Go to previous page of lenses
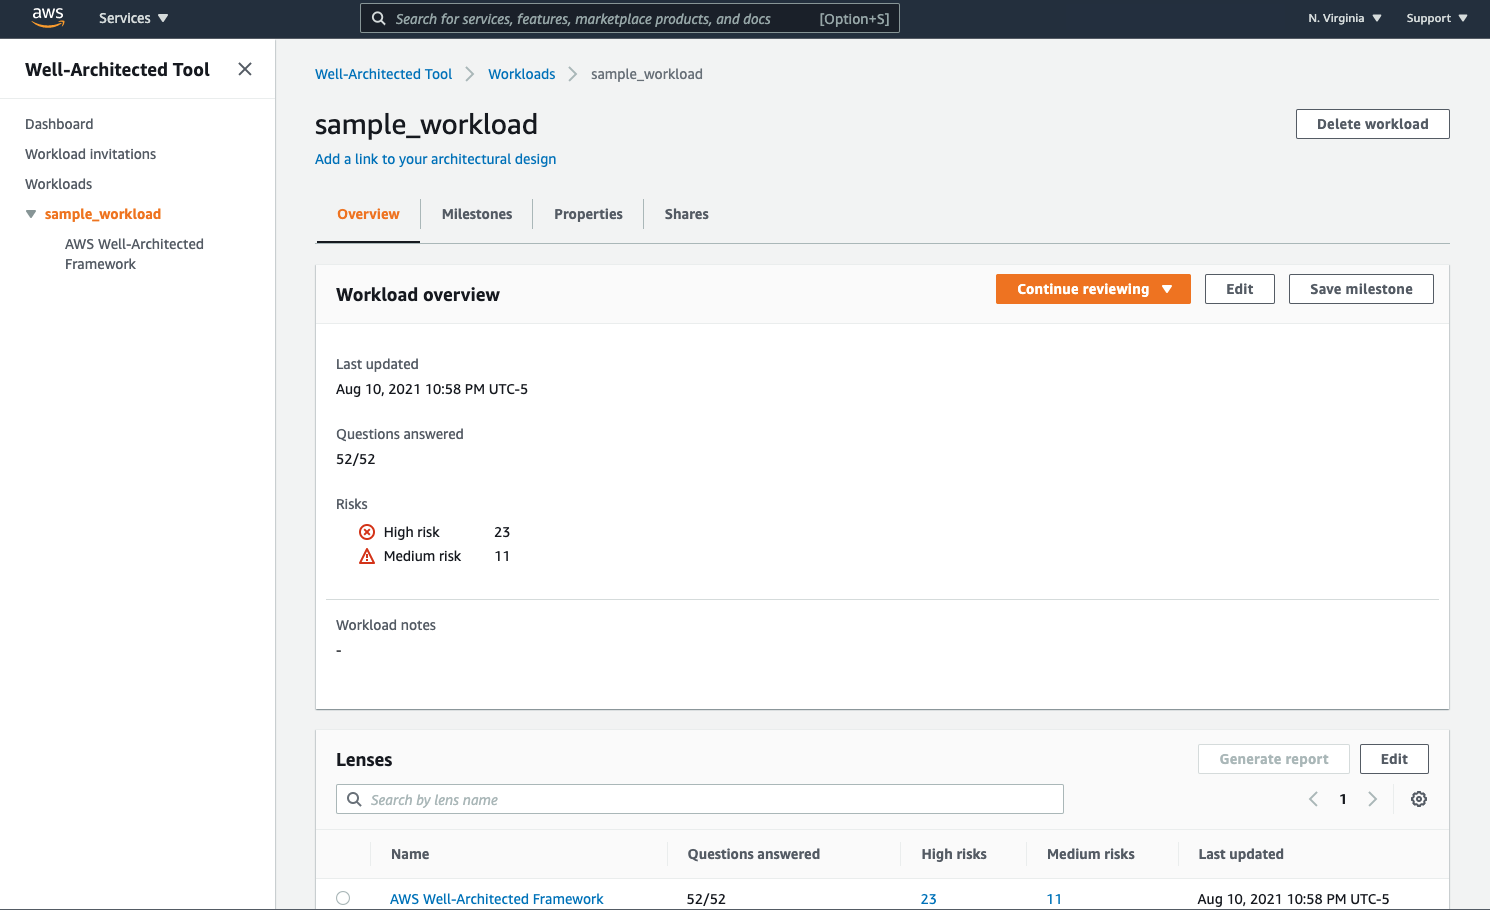Screen dimensions: 1490x910 1313,799
